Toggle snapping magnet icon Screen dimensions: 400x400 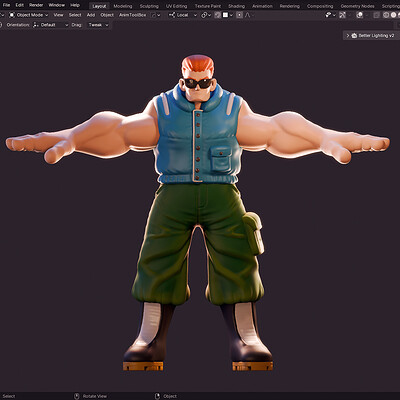pyautogui.click(x=218, y=15)
